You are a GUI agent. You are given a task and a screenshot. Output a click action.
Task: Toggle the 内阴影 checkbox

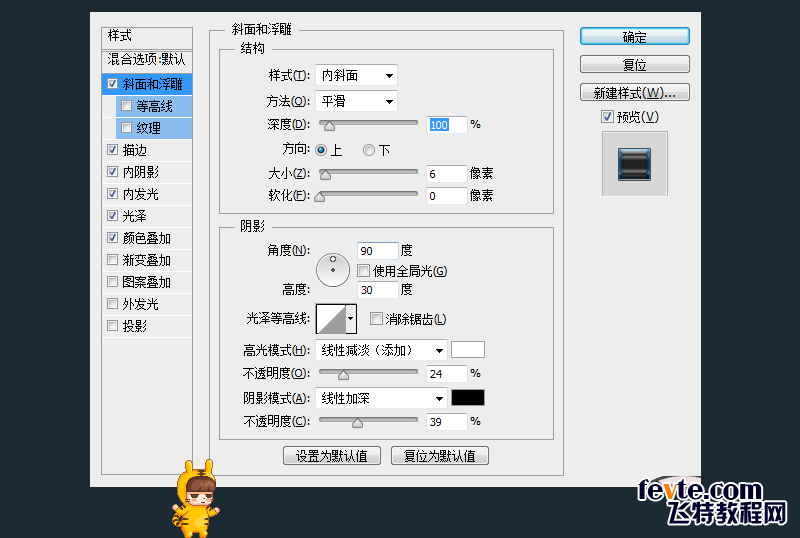point(113,172)
